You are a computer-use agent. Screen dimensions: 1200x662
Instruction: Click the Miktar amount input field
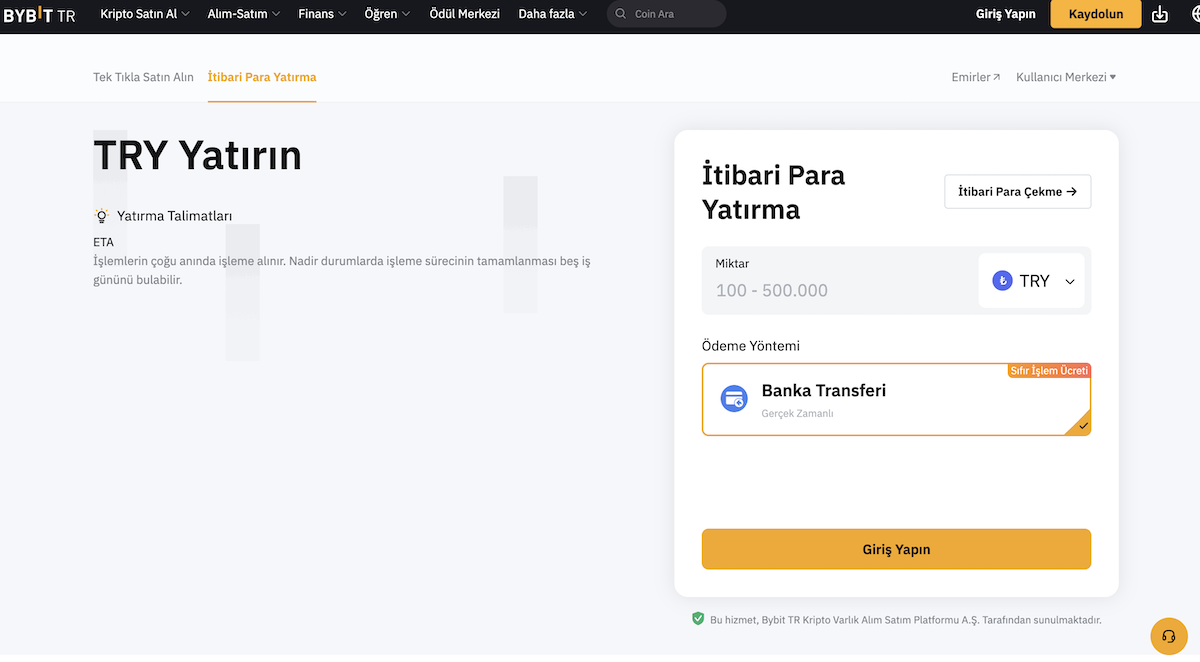click(840, 290)
